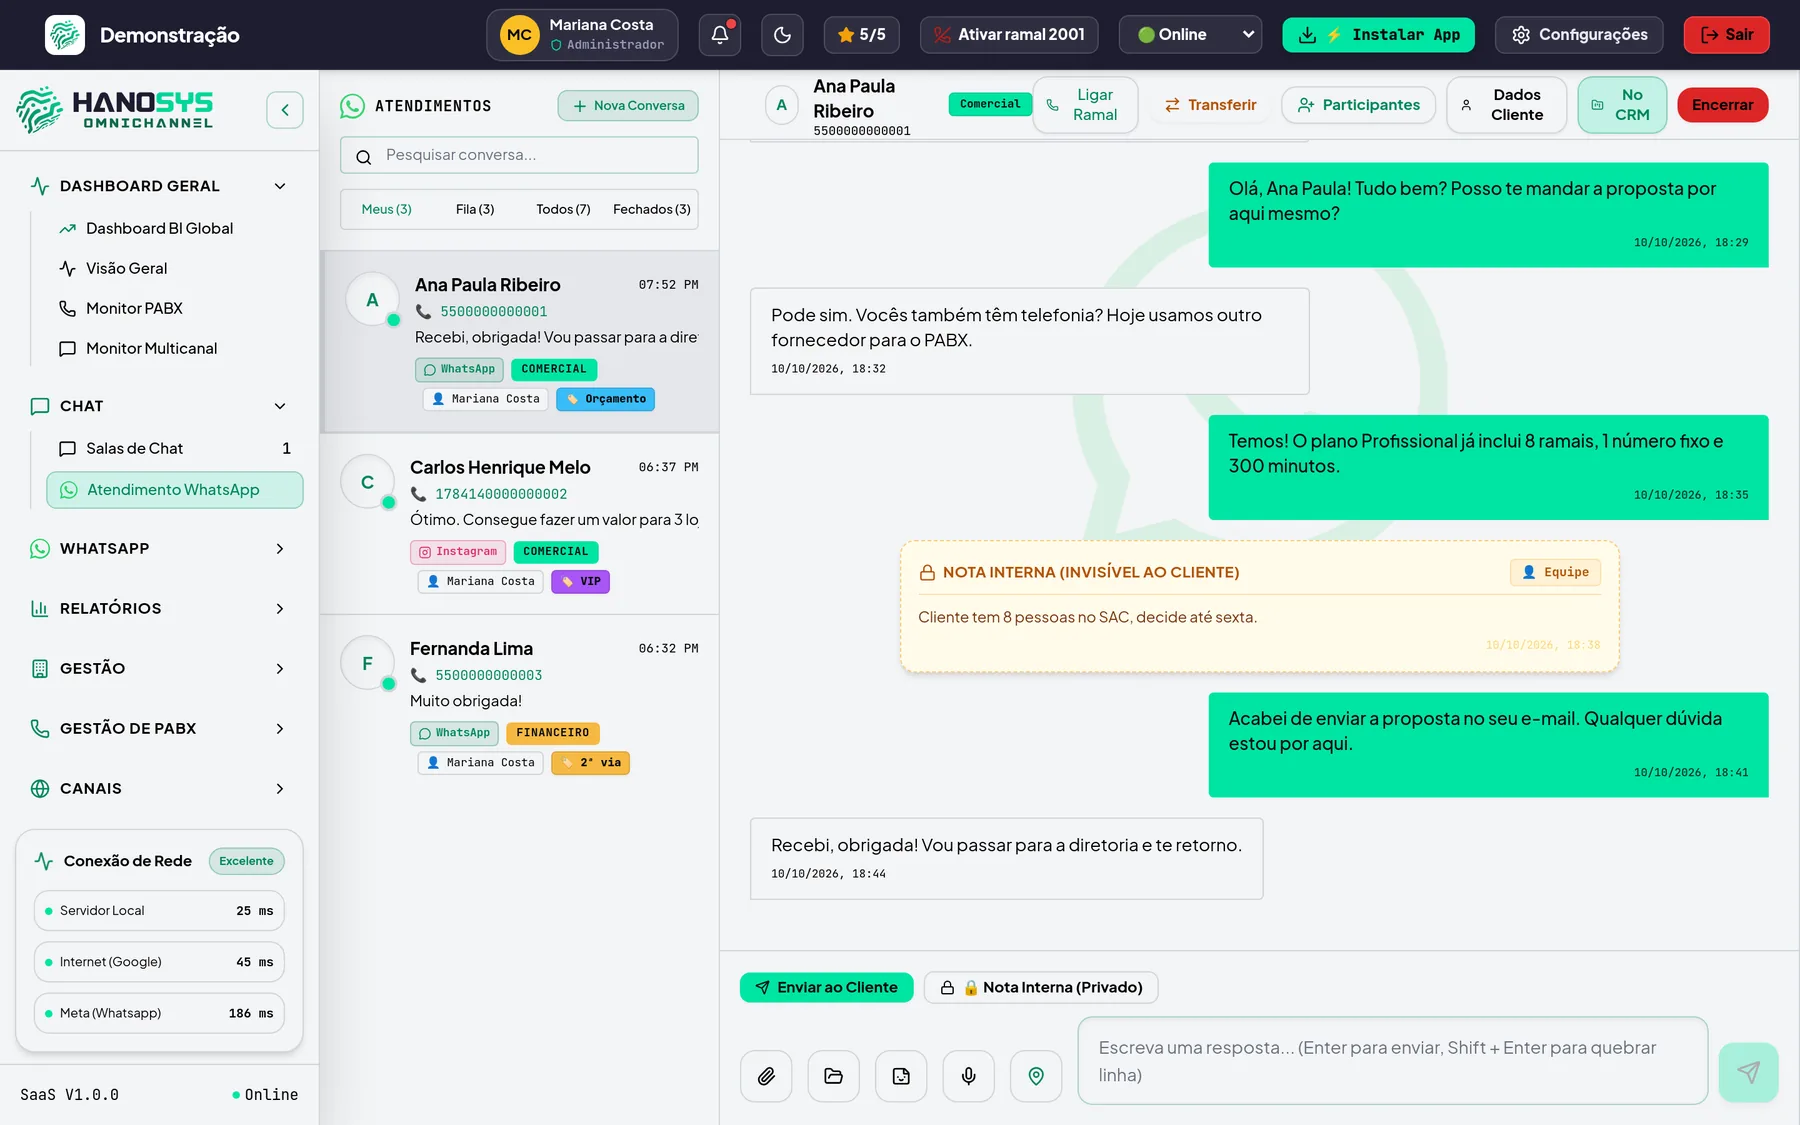
Task: Click the Internet (Google) latency row
Action: coord(159,962)
